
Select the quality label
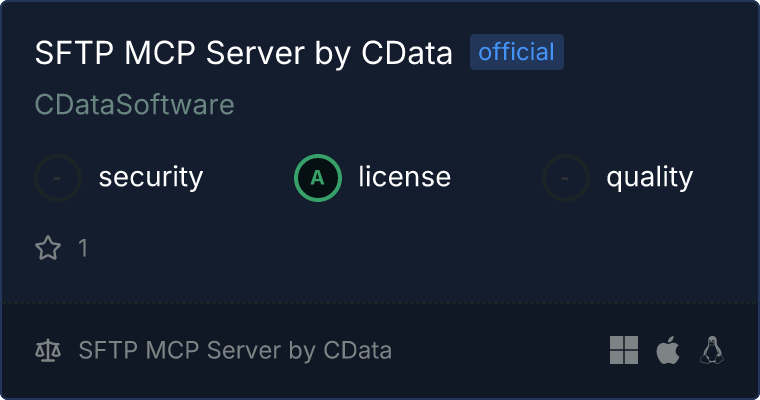pos(650,177)
